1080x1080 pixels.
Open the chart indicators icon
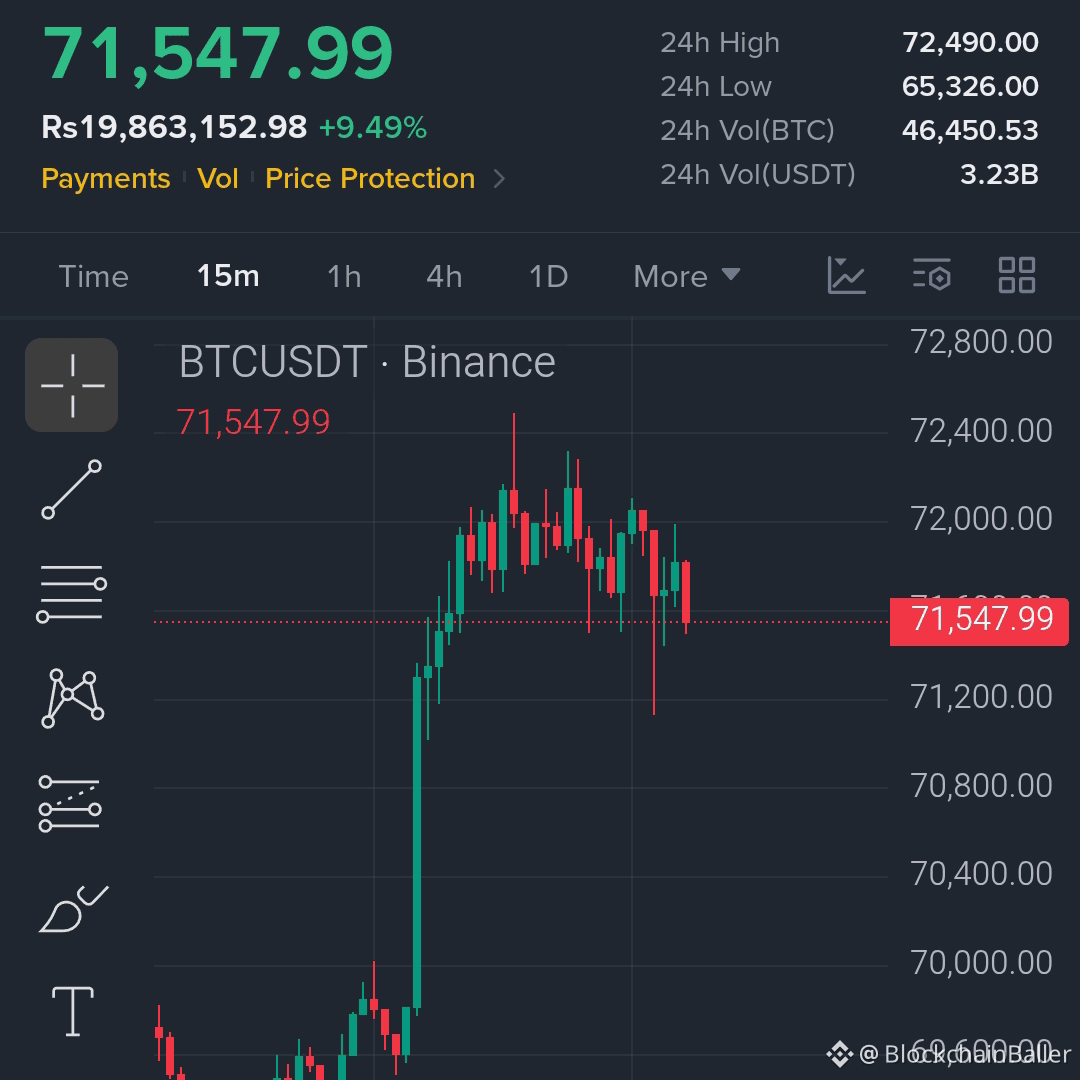847,276
